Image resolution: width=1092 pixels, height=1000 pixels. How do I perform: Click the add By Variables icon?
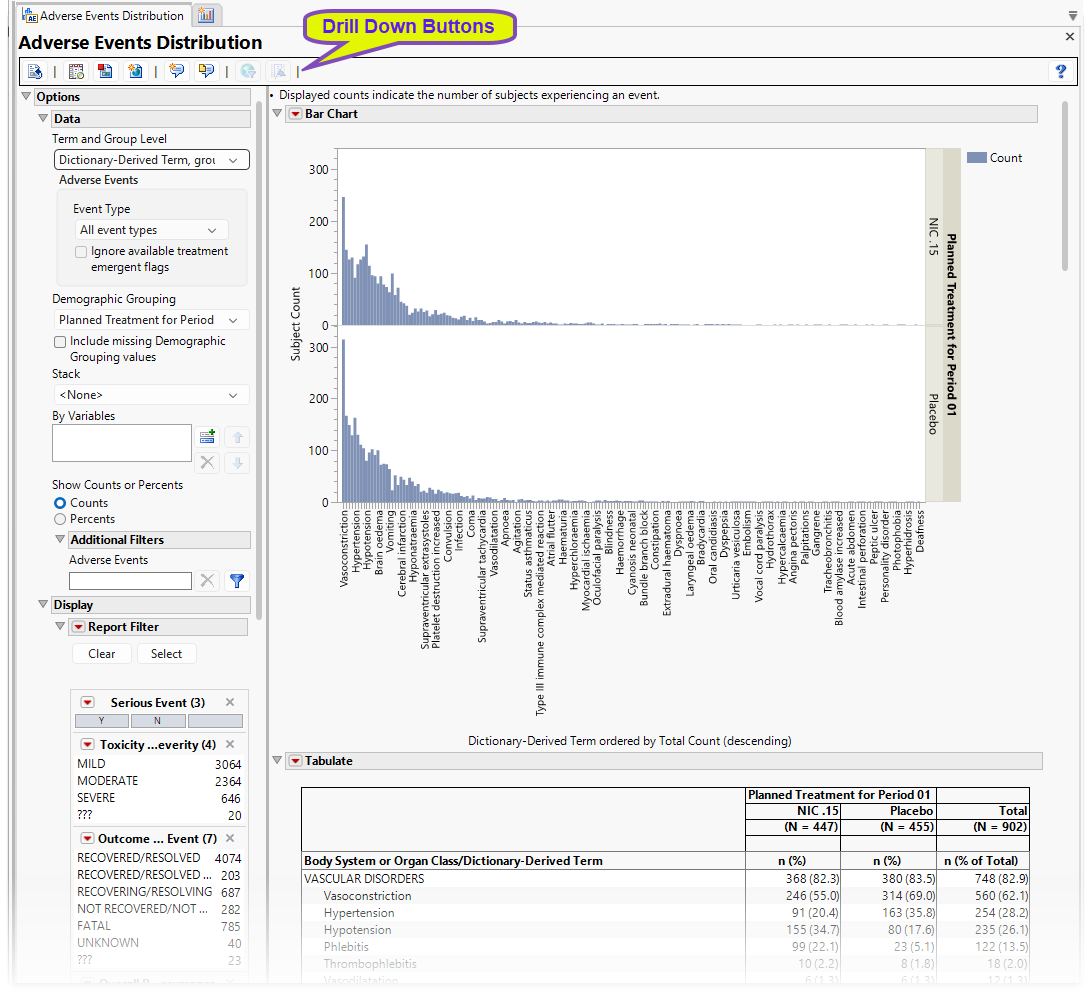207,436
